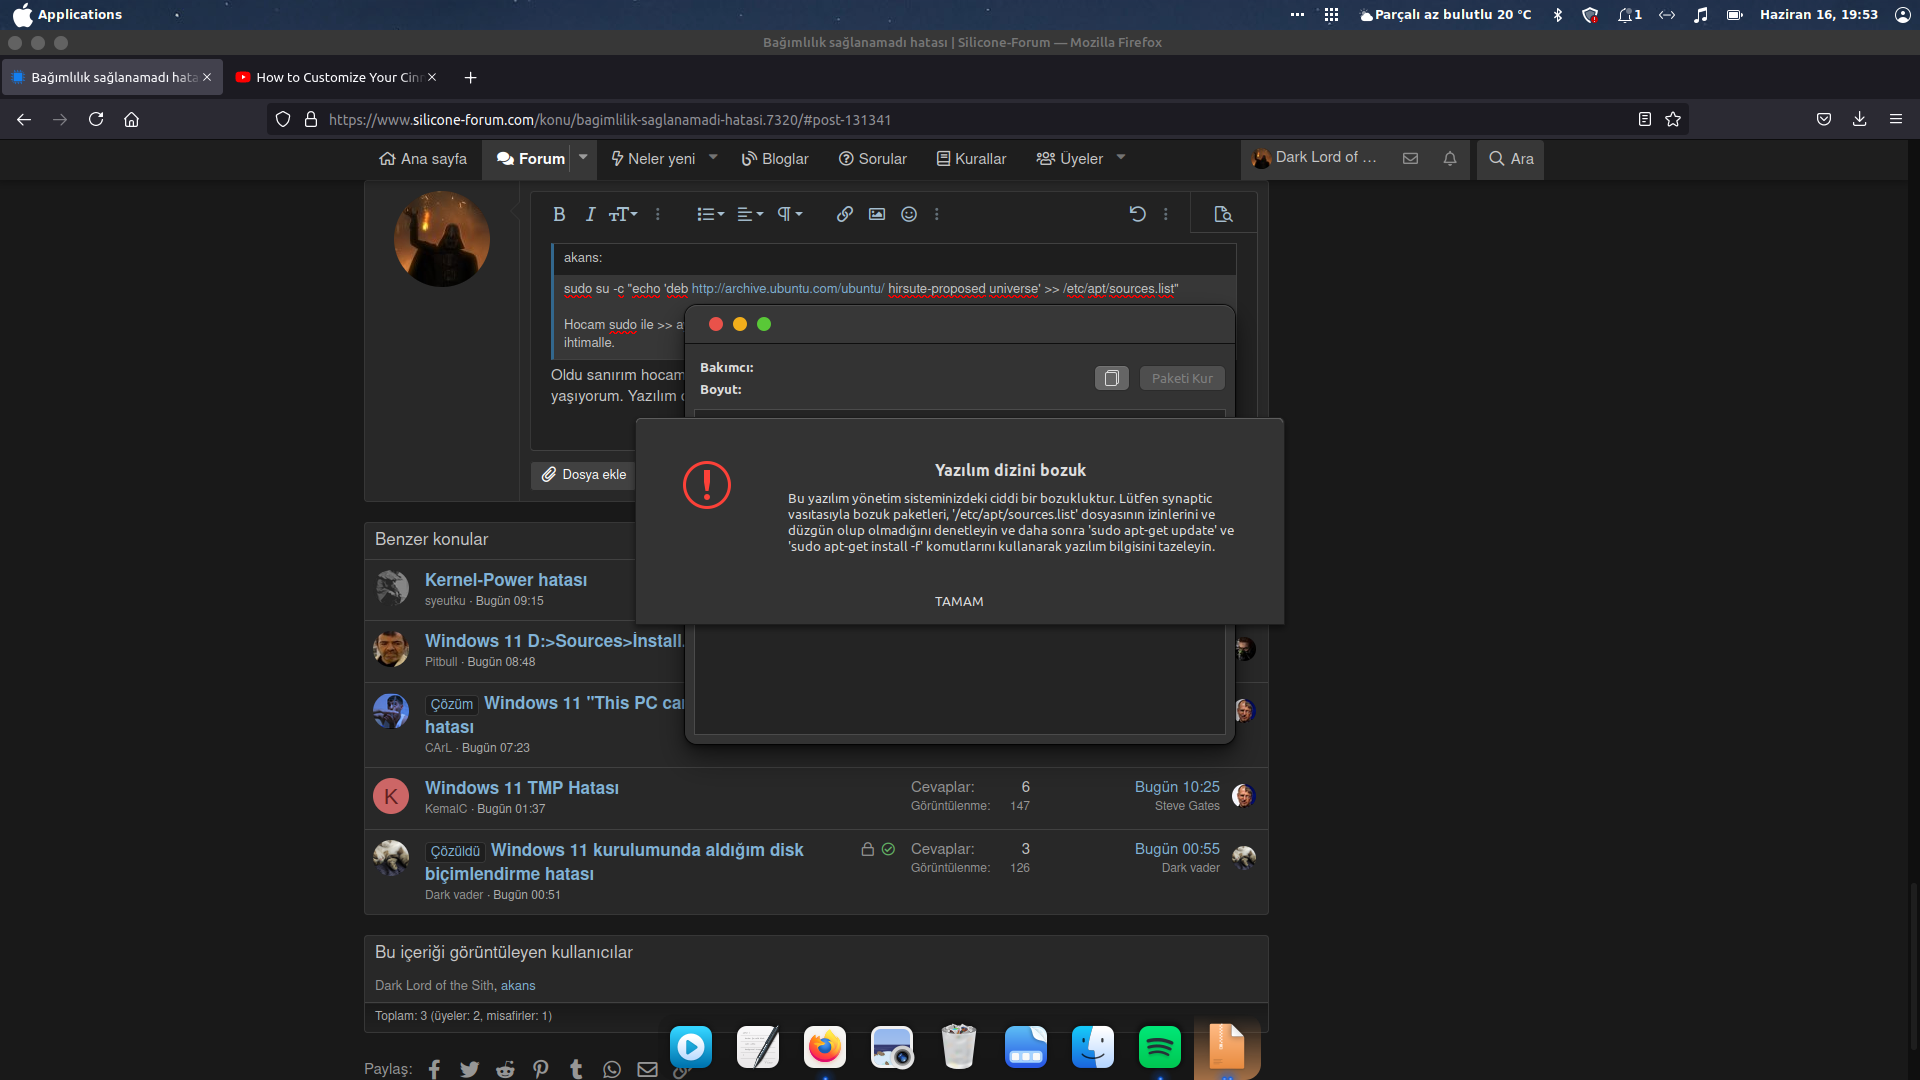Screen dimensions: 1920x1080
Task: Open the archive.ubuntu.com link in quote
Action: [x=788, y=289]
